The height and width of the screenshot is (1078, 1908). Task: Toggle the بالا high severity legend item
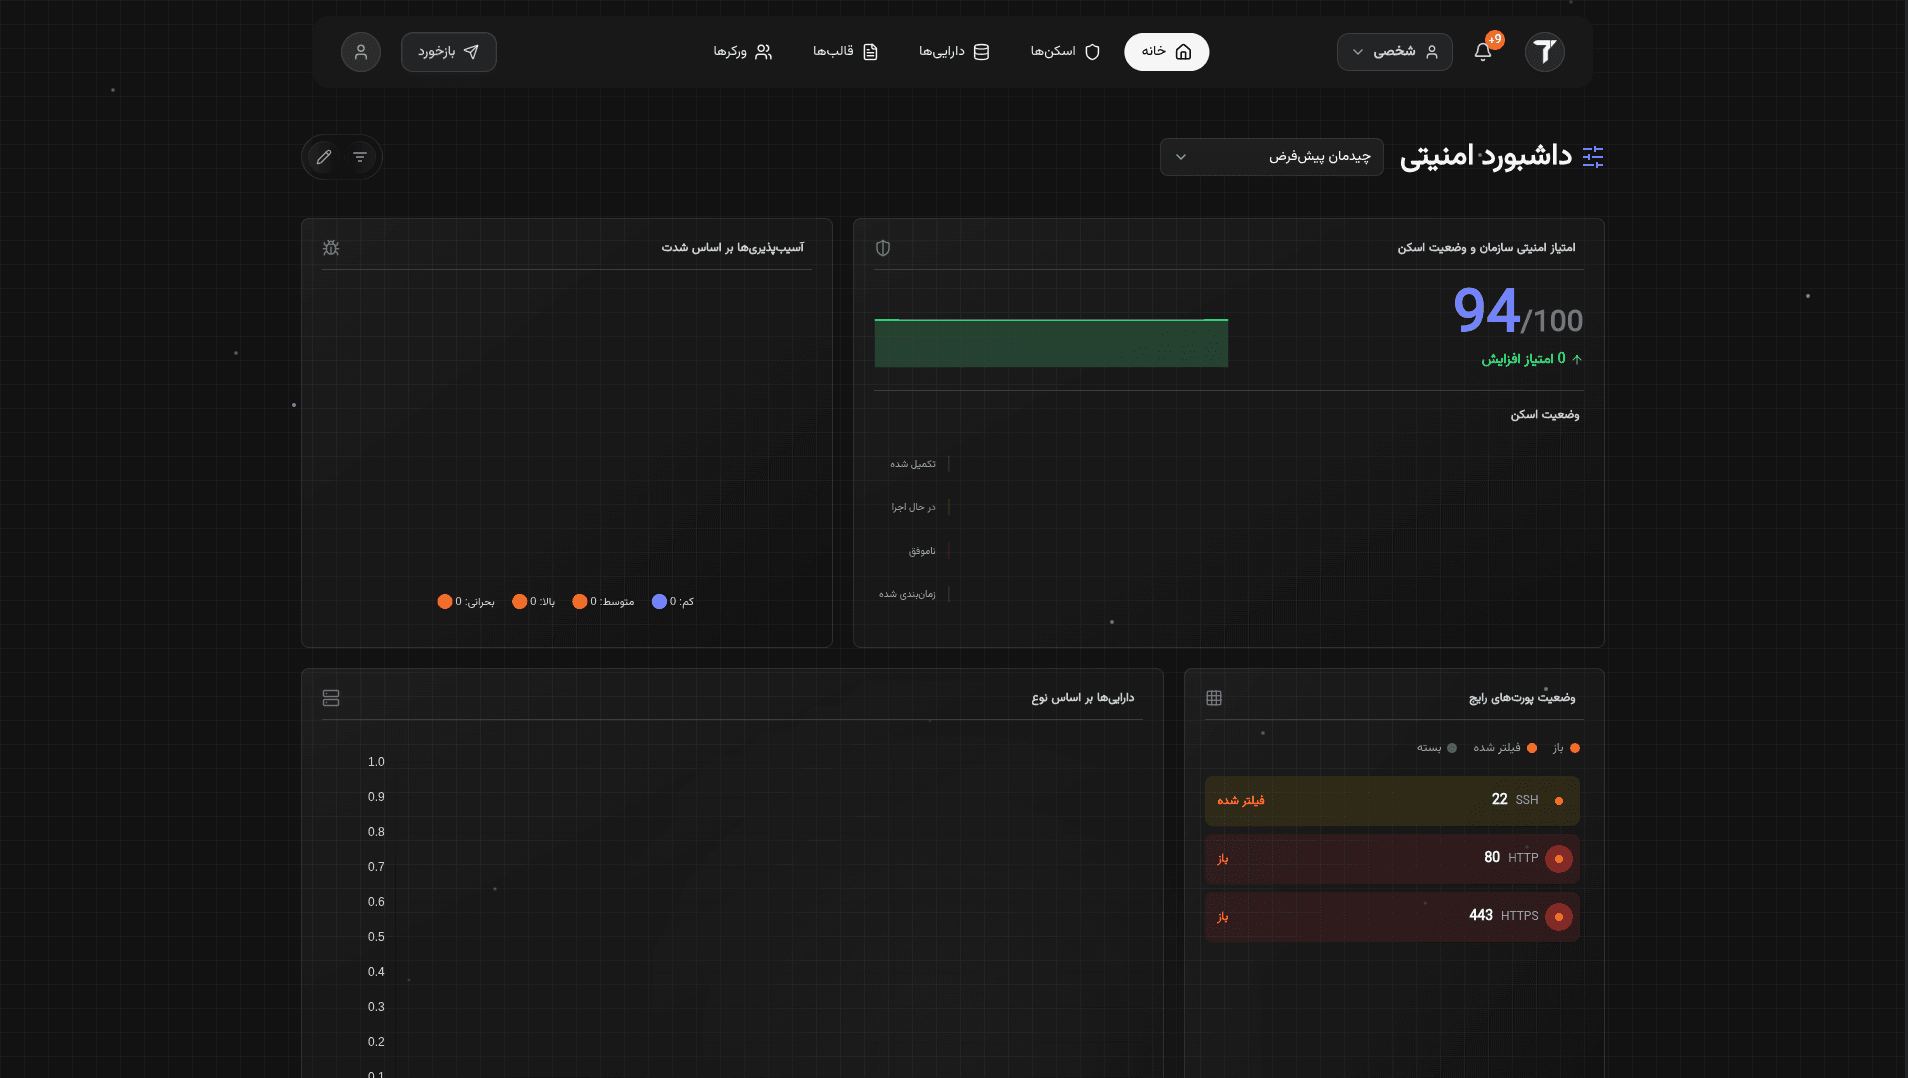pos(533,602)
